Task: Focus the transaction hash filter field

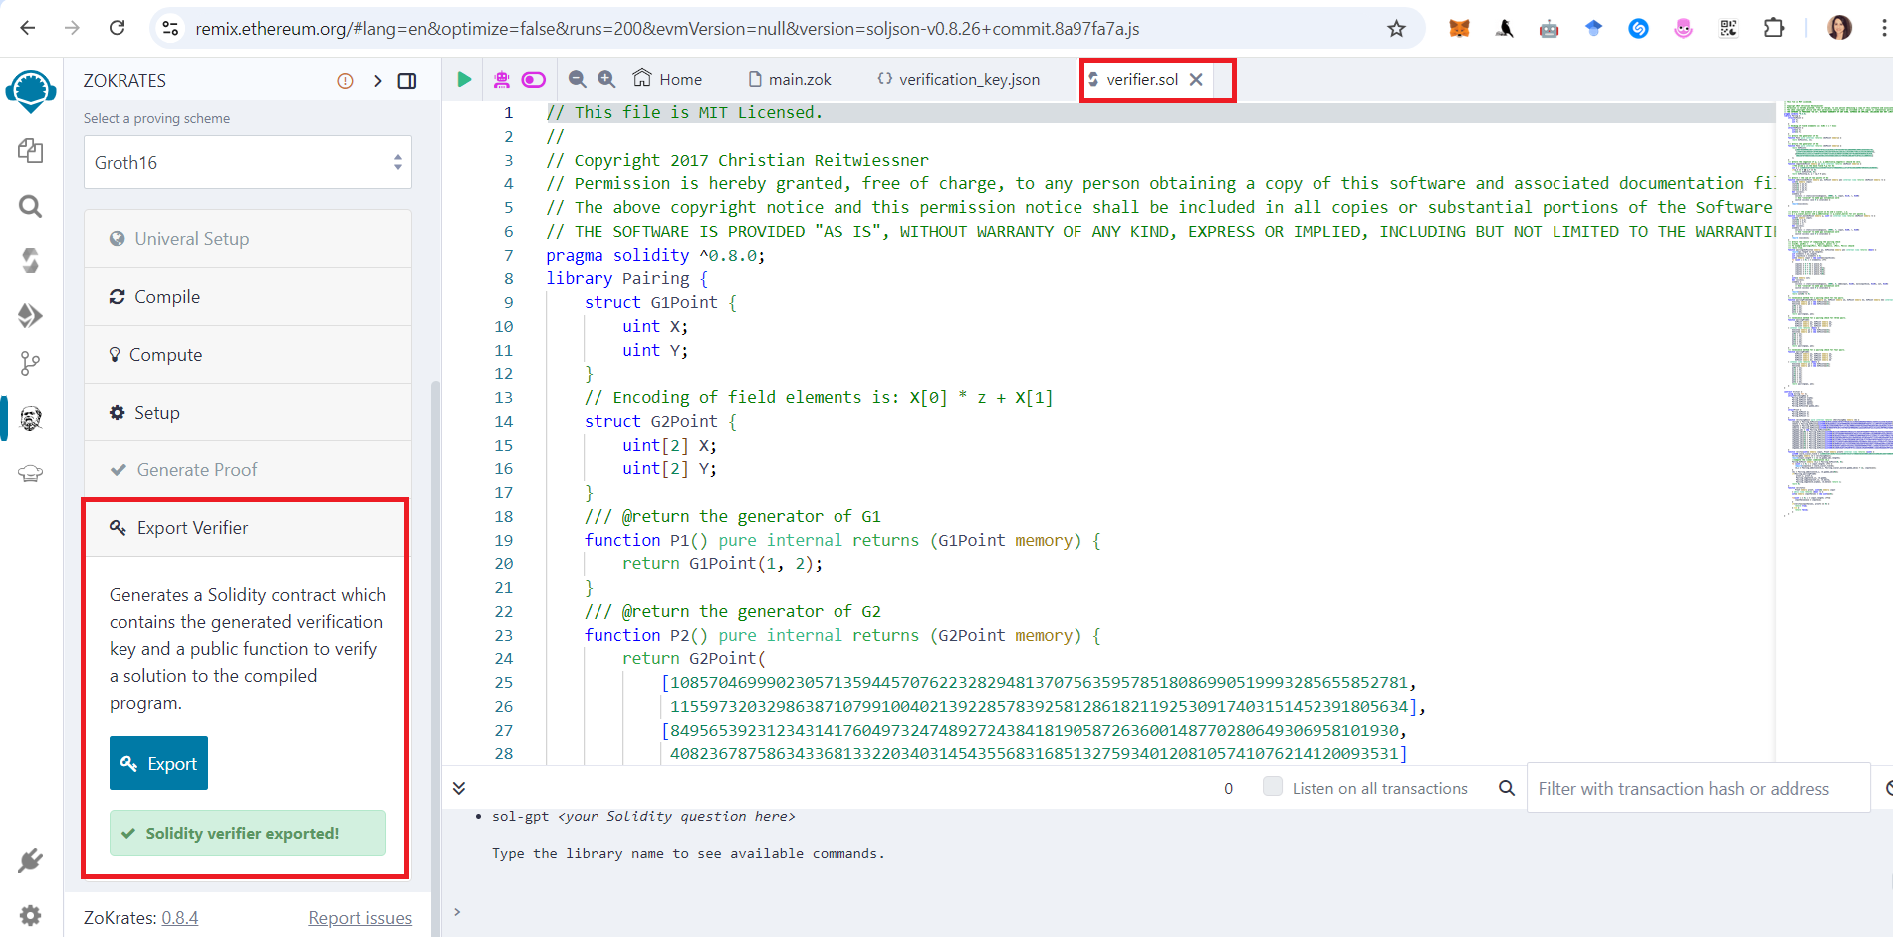Action: [x=1697, y=788]
